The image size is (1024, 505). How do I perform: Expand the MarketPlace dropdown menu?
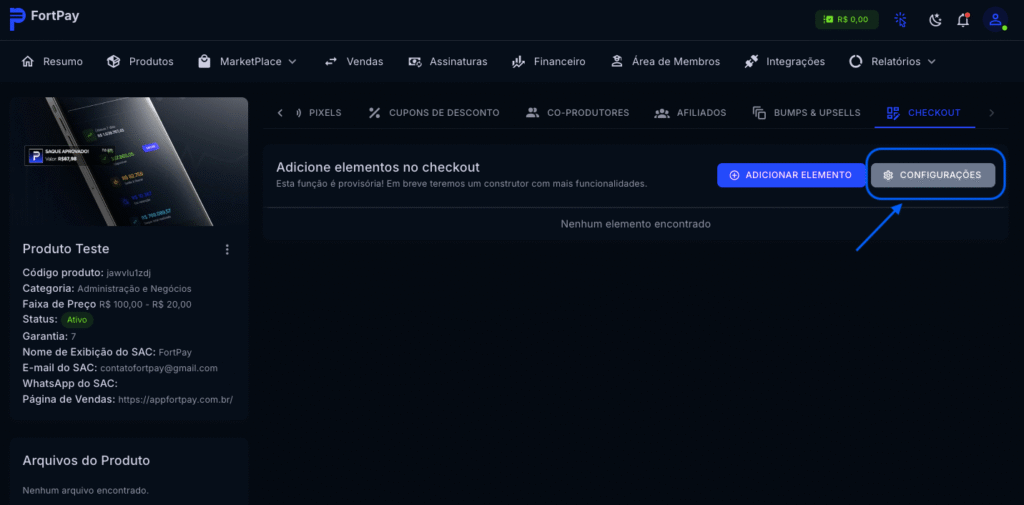coord(247,61)
